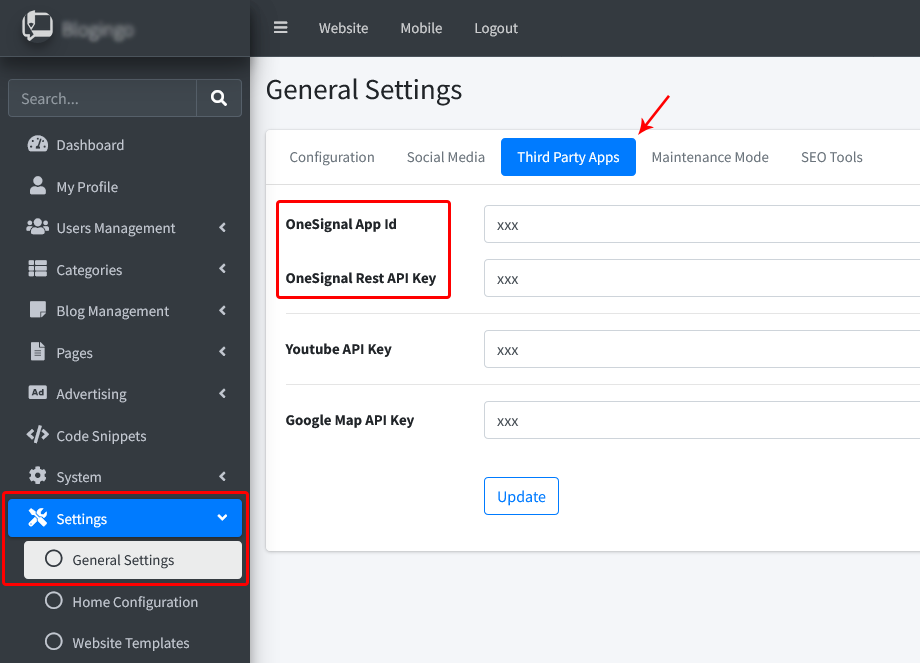Click the Blog Management note icon

click(x=38, y=310)
